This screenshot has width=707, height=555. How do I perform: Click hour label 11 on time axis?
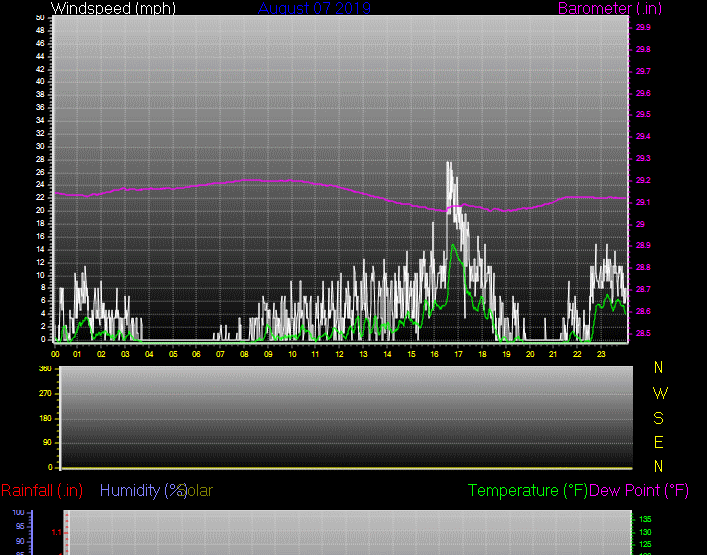[x=315, y=354]
